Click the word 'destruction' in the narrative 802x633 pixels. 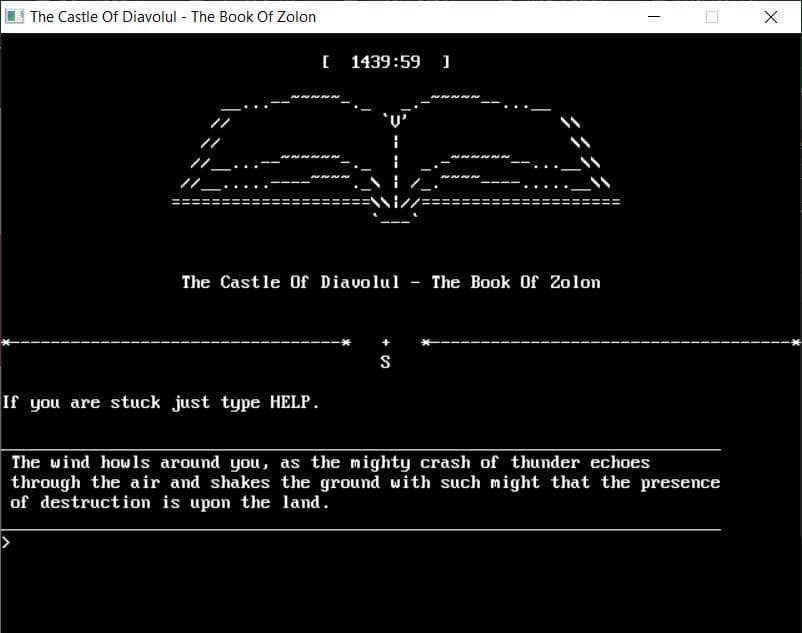click(95, 502)
